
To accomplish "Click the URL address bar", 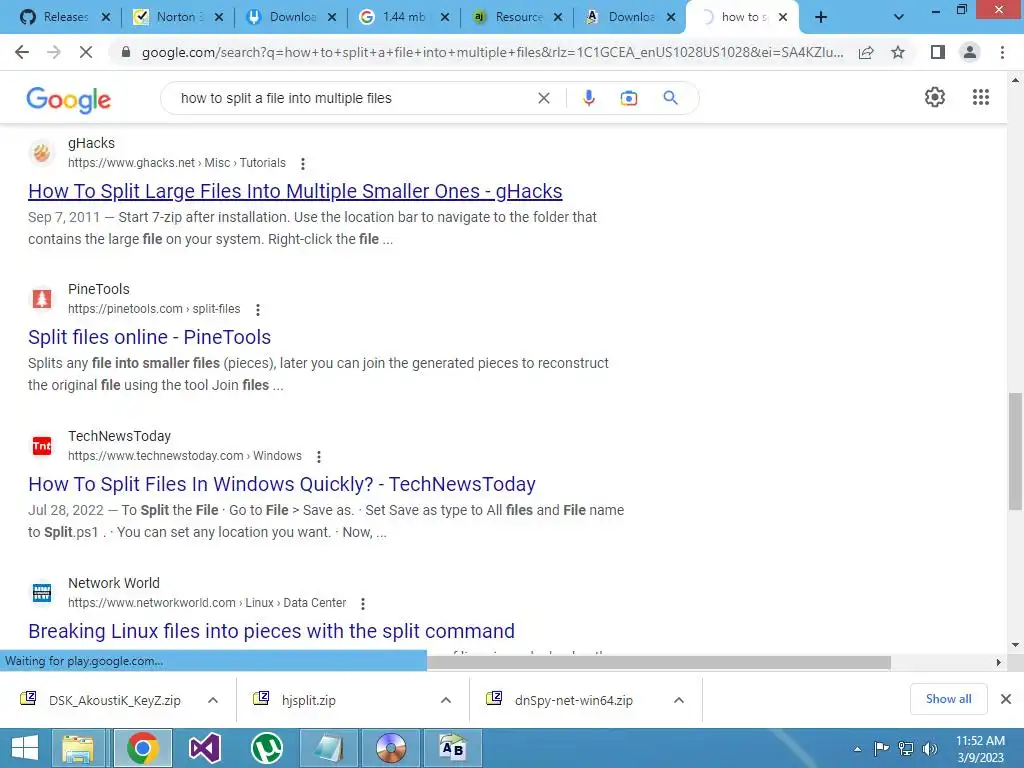I will (x=492, y=52).
